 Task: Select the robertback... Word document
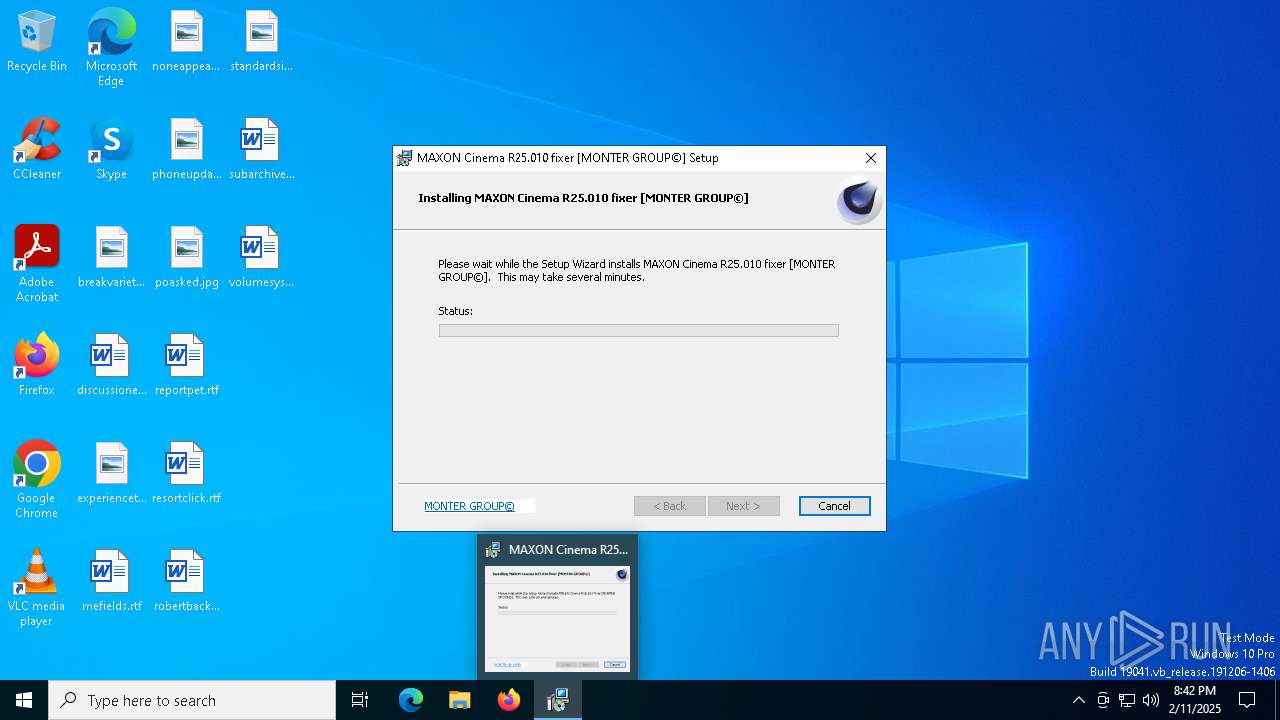[x=186, y=582]
